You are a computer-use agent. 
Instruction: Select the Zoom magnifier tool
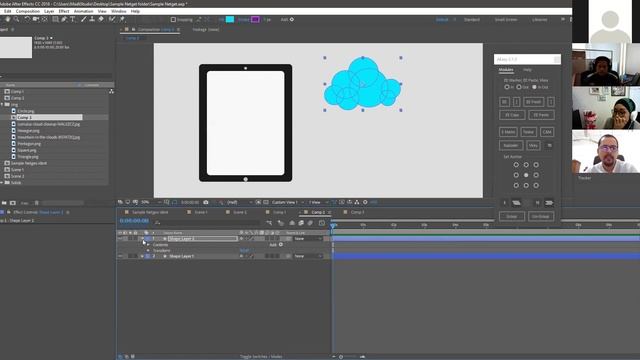(x=16, y=19)
